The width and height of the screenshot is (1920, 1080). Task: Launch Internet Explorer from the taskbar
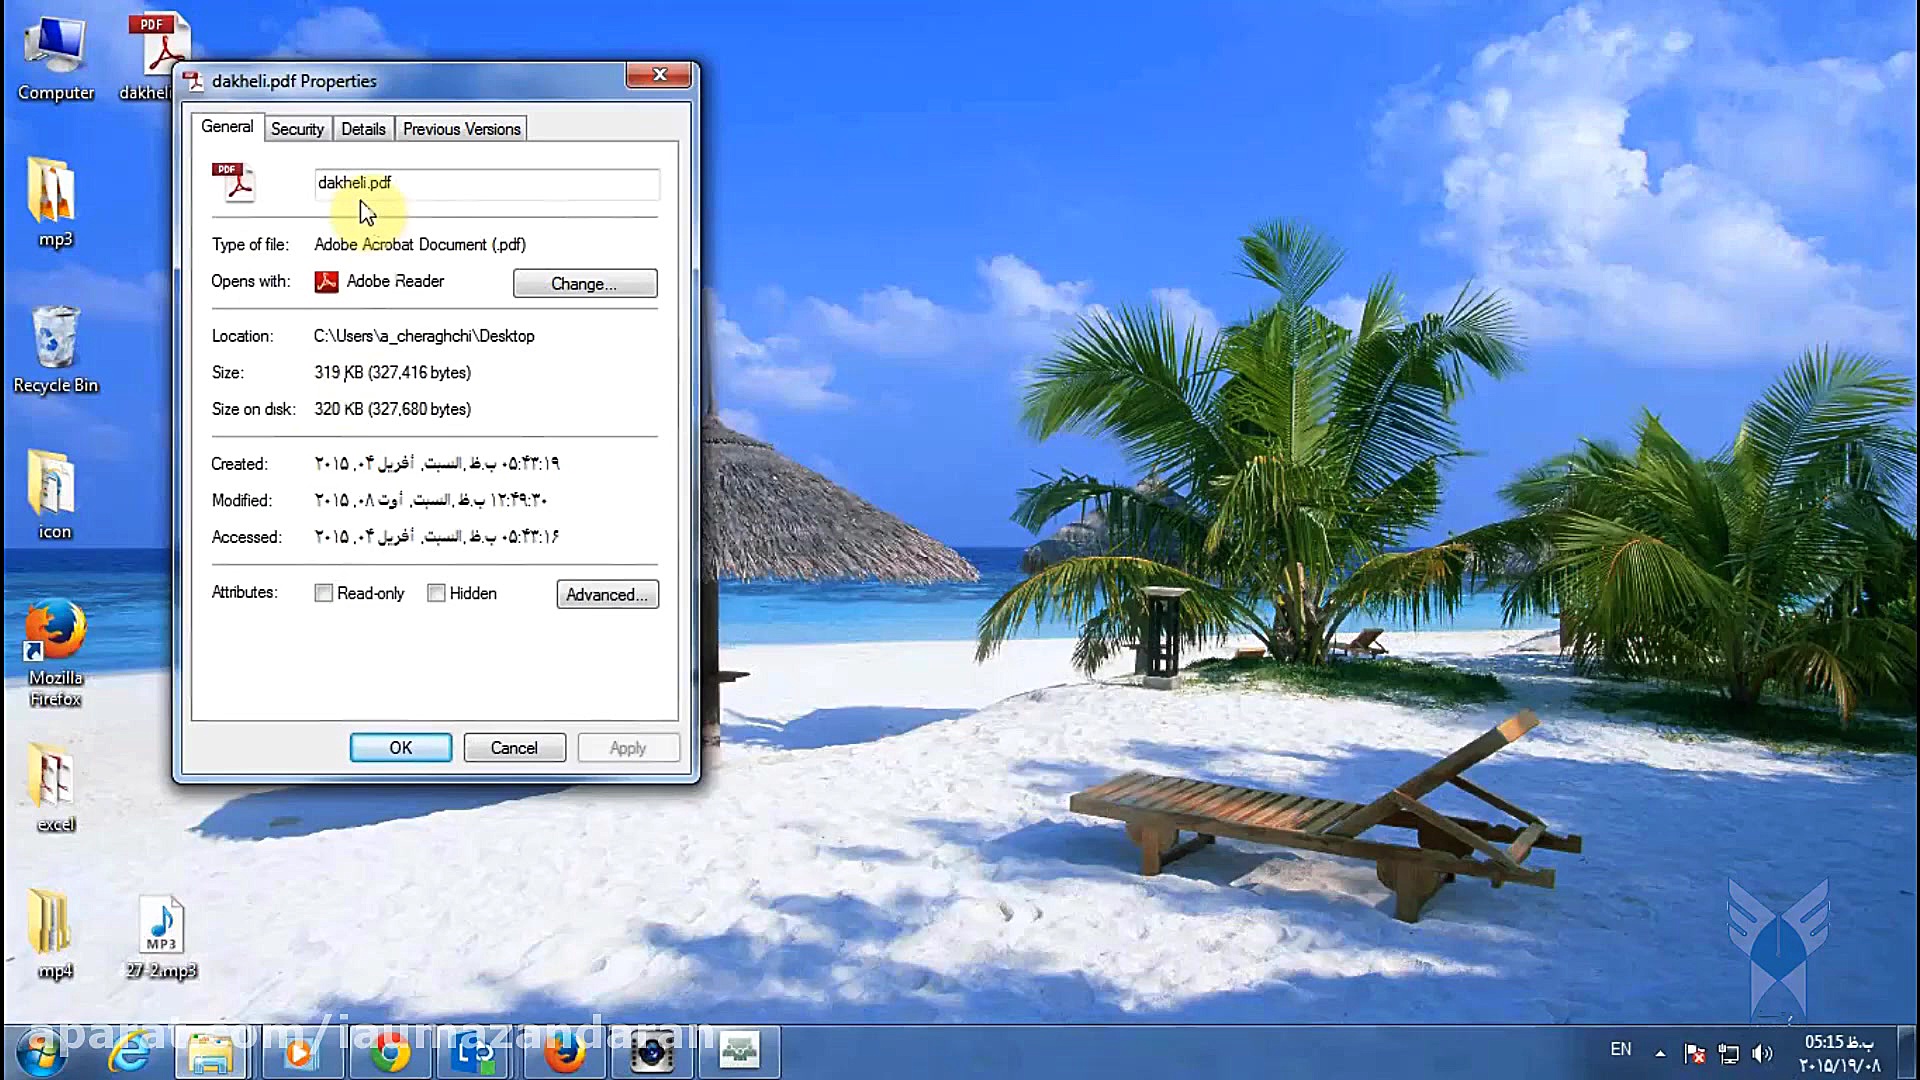[129, 1053]
